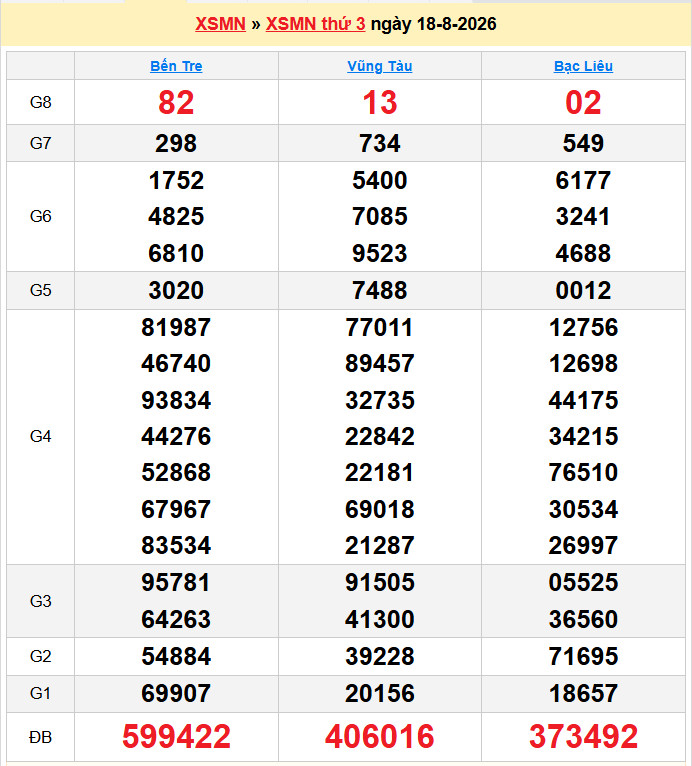The image size is (692, 766).
Task: Click the G6 number 4825
Action: 176,216
